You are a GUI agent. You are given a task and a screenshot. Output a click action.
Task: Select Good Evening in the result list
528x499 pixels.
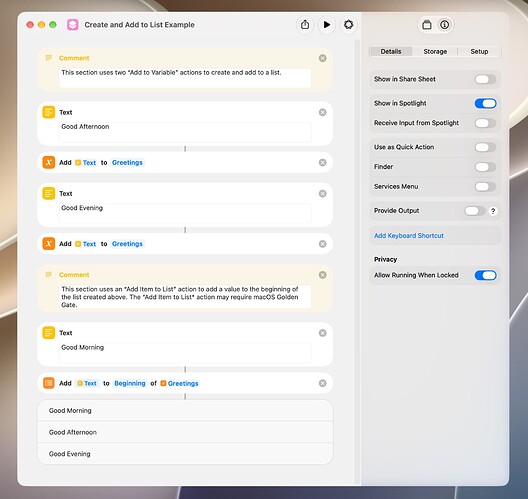(x=185, y=454)
